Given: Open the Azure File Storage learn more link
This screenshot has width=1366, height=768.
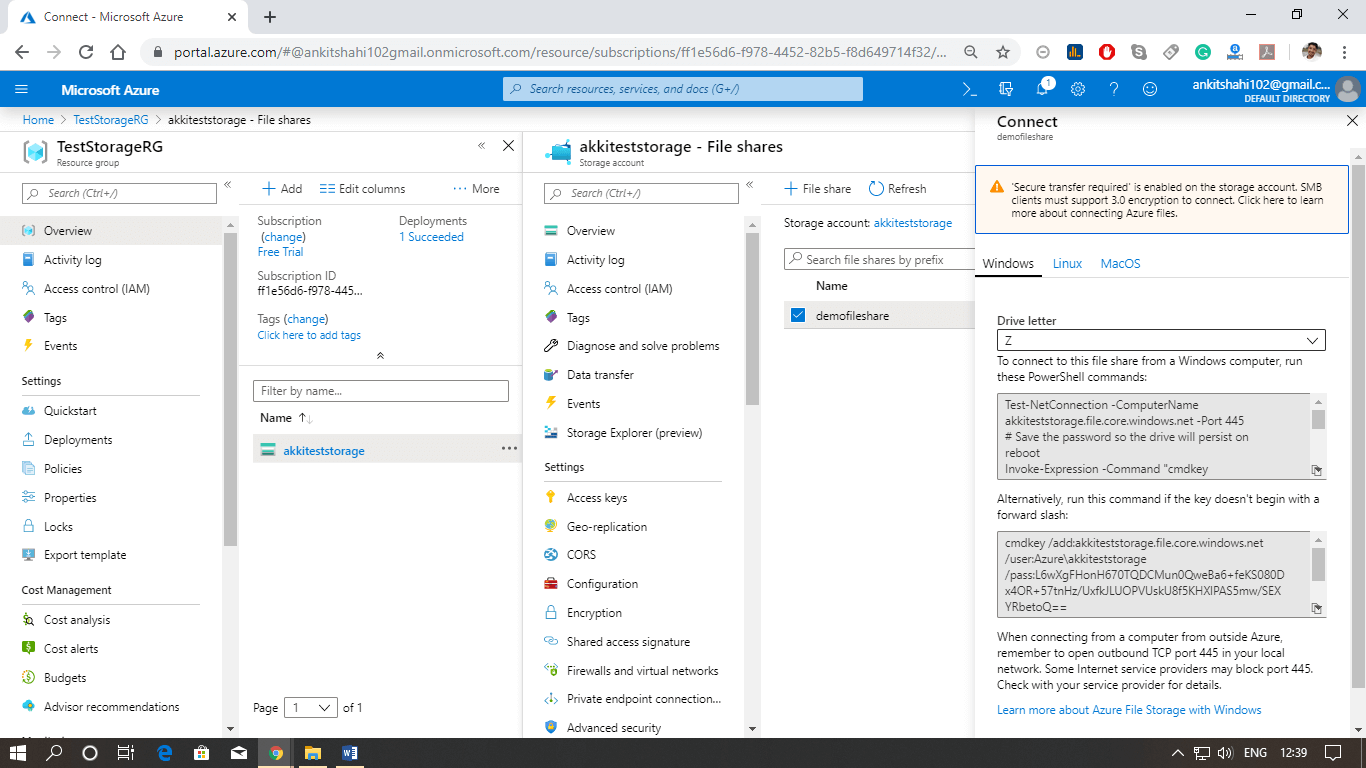Looking at the screenshot, I should (1129, 709).
